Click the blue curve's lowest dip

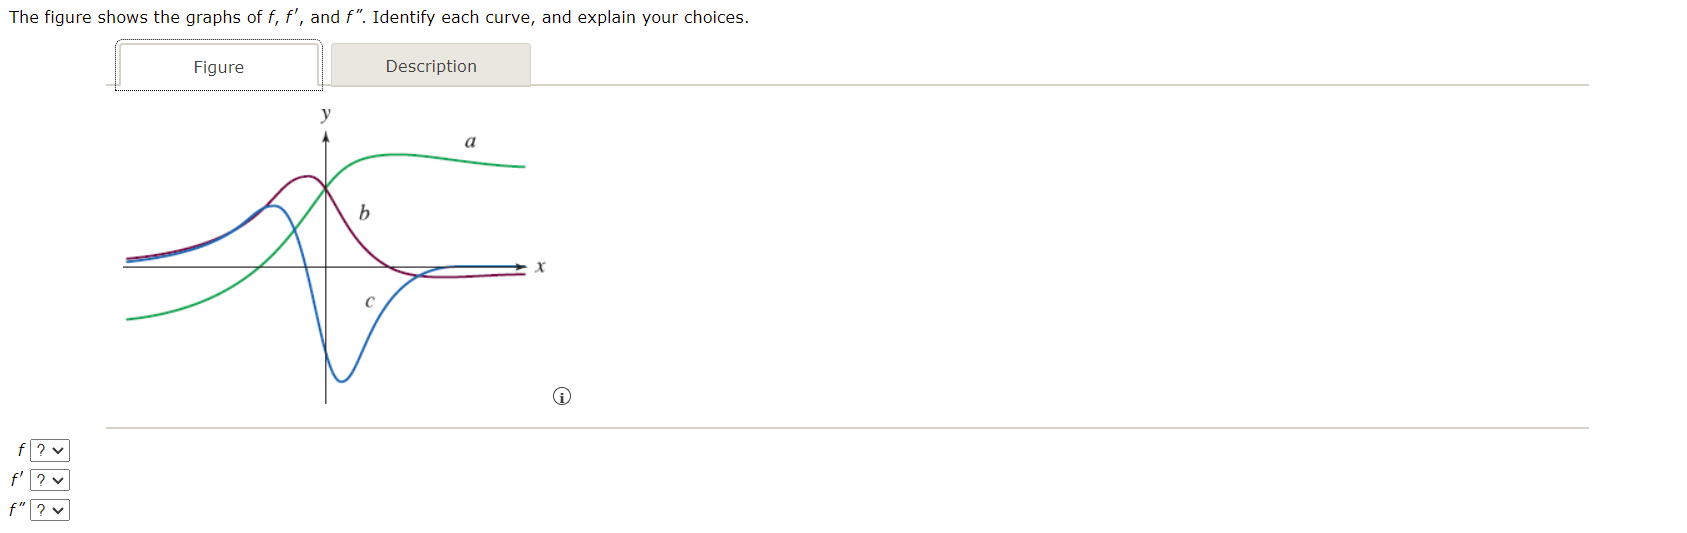[x=341, y=380]
